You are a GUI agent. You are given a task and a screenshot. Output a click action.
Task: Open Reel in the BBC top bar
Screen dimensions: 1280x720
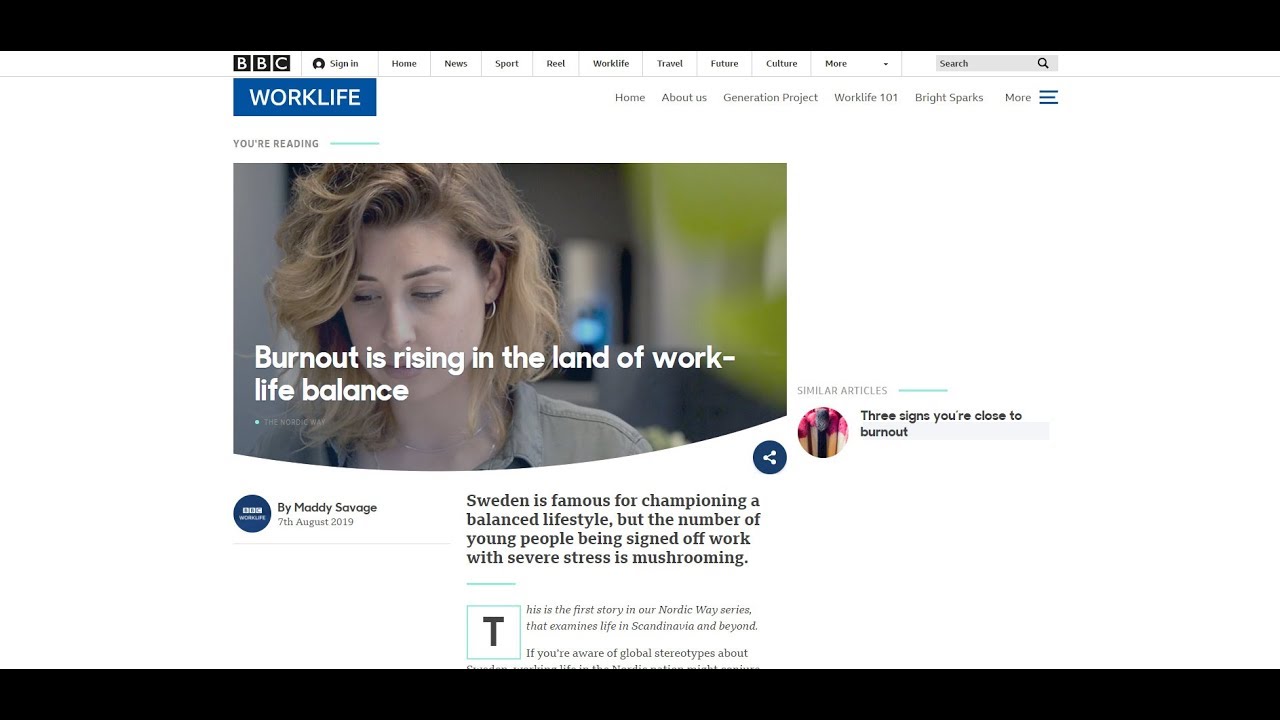coord(556,64)
